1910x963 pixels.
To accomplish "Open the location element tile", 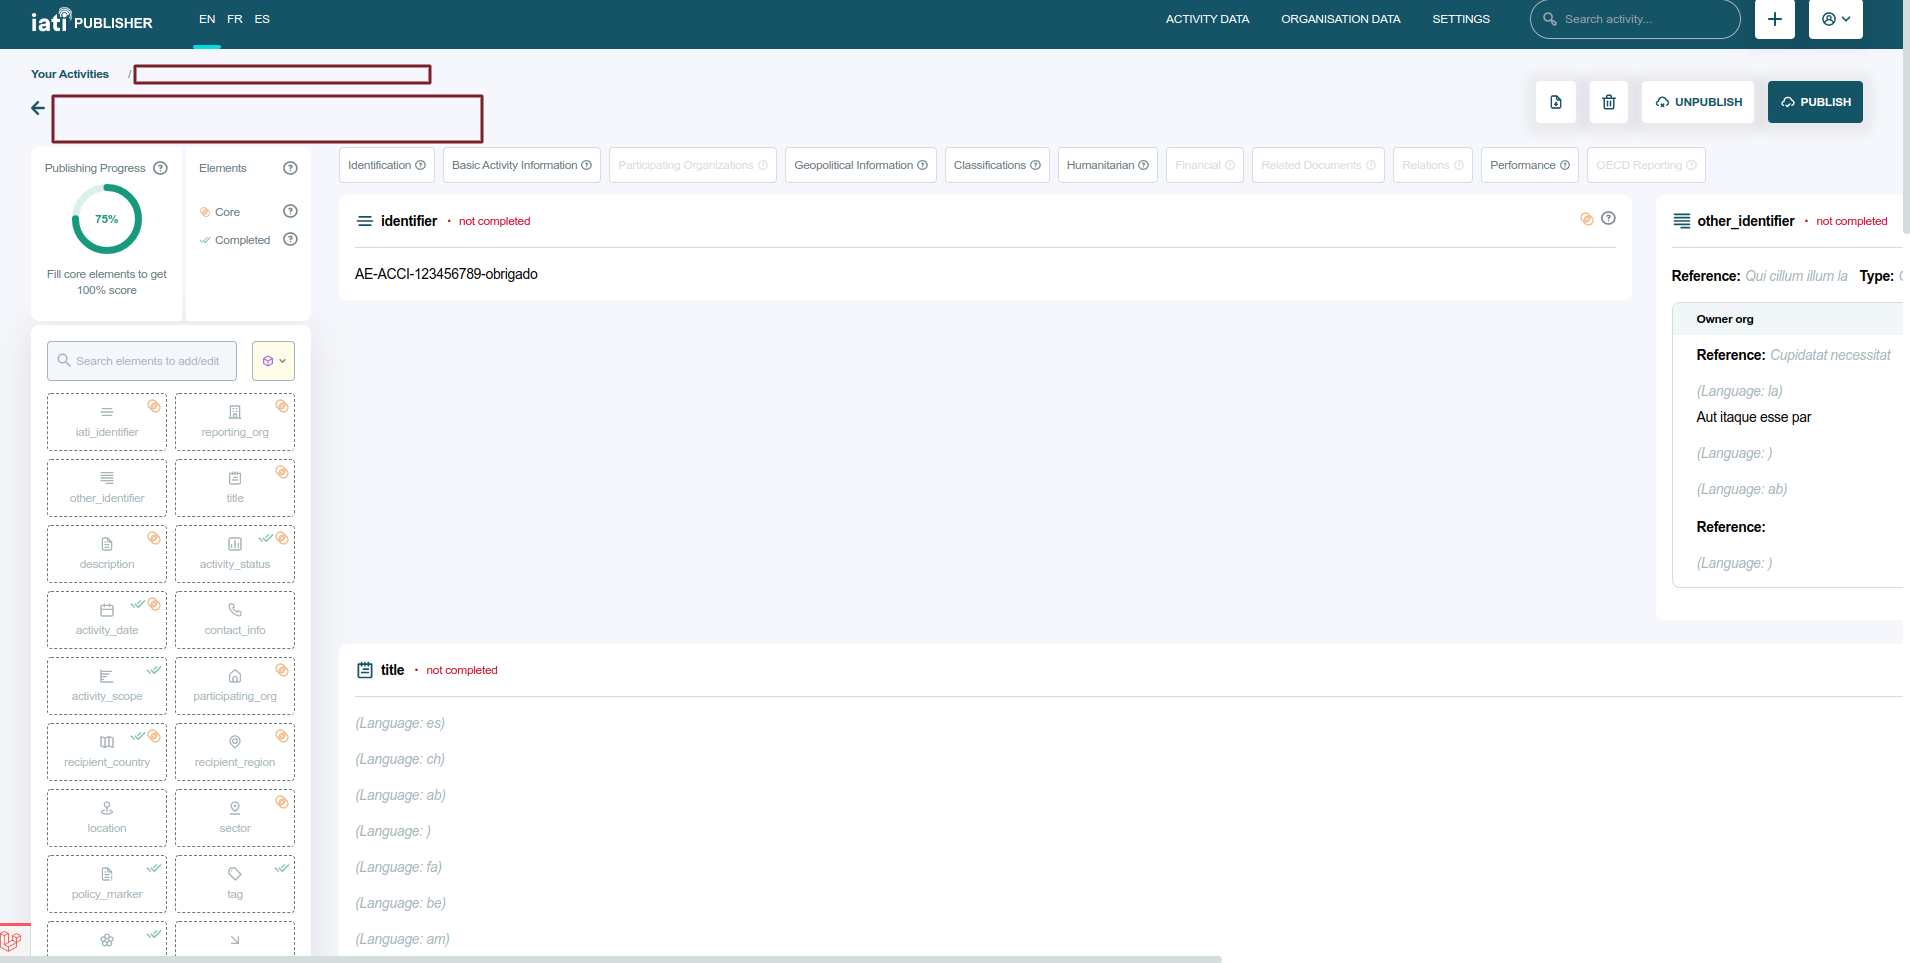I will pyautogui.click(x=107, y=818).
